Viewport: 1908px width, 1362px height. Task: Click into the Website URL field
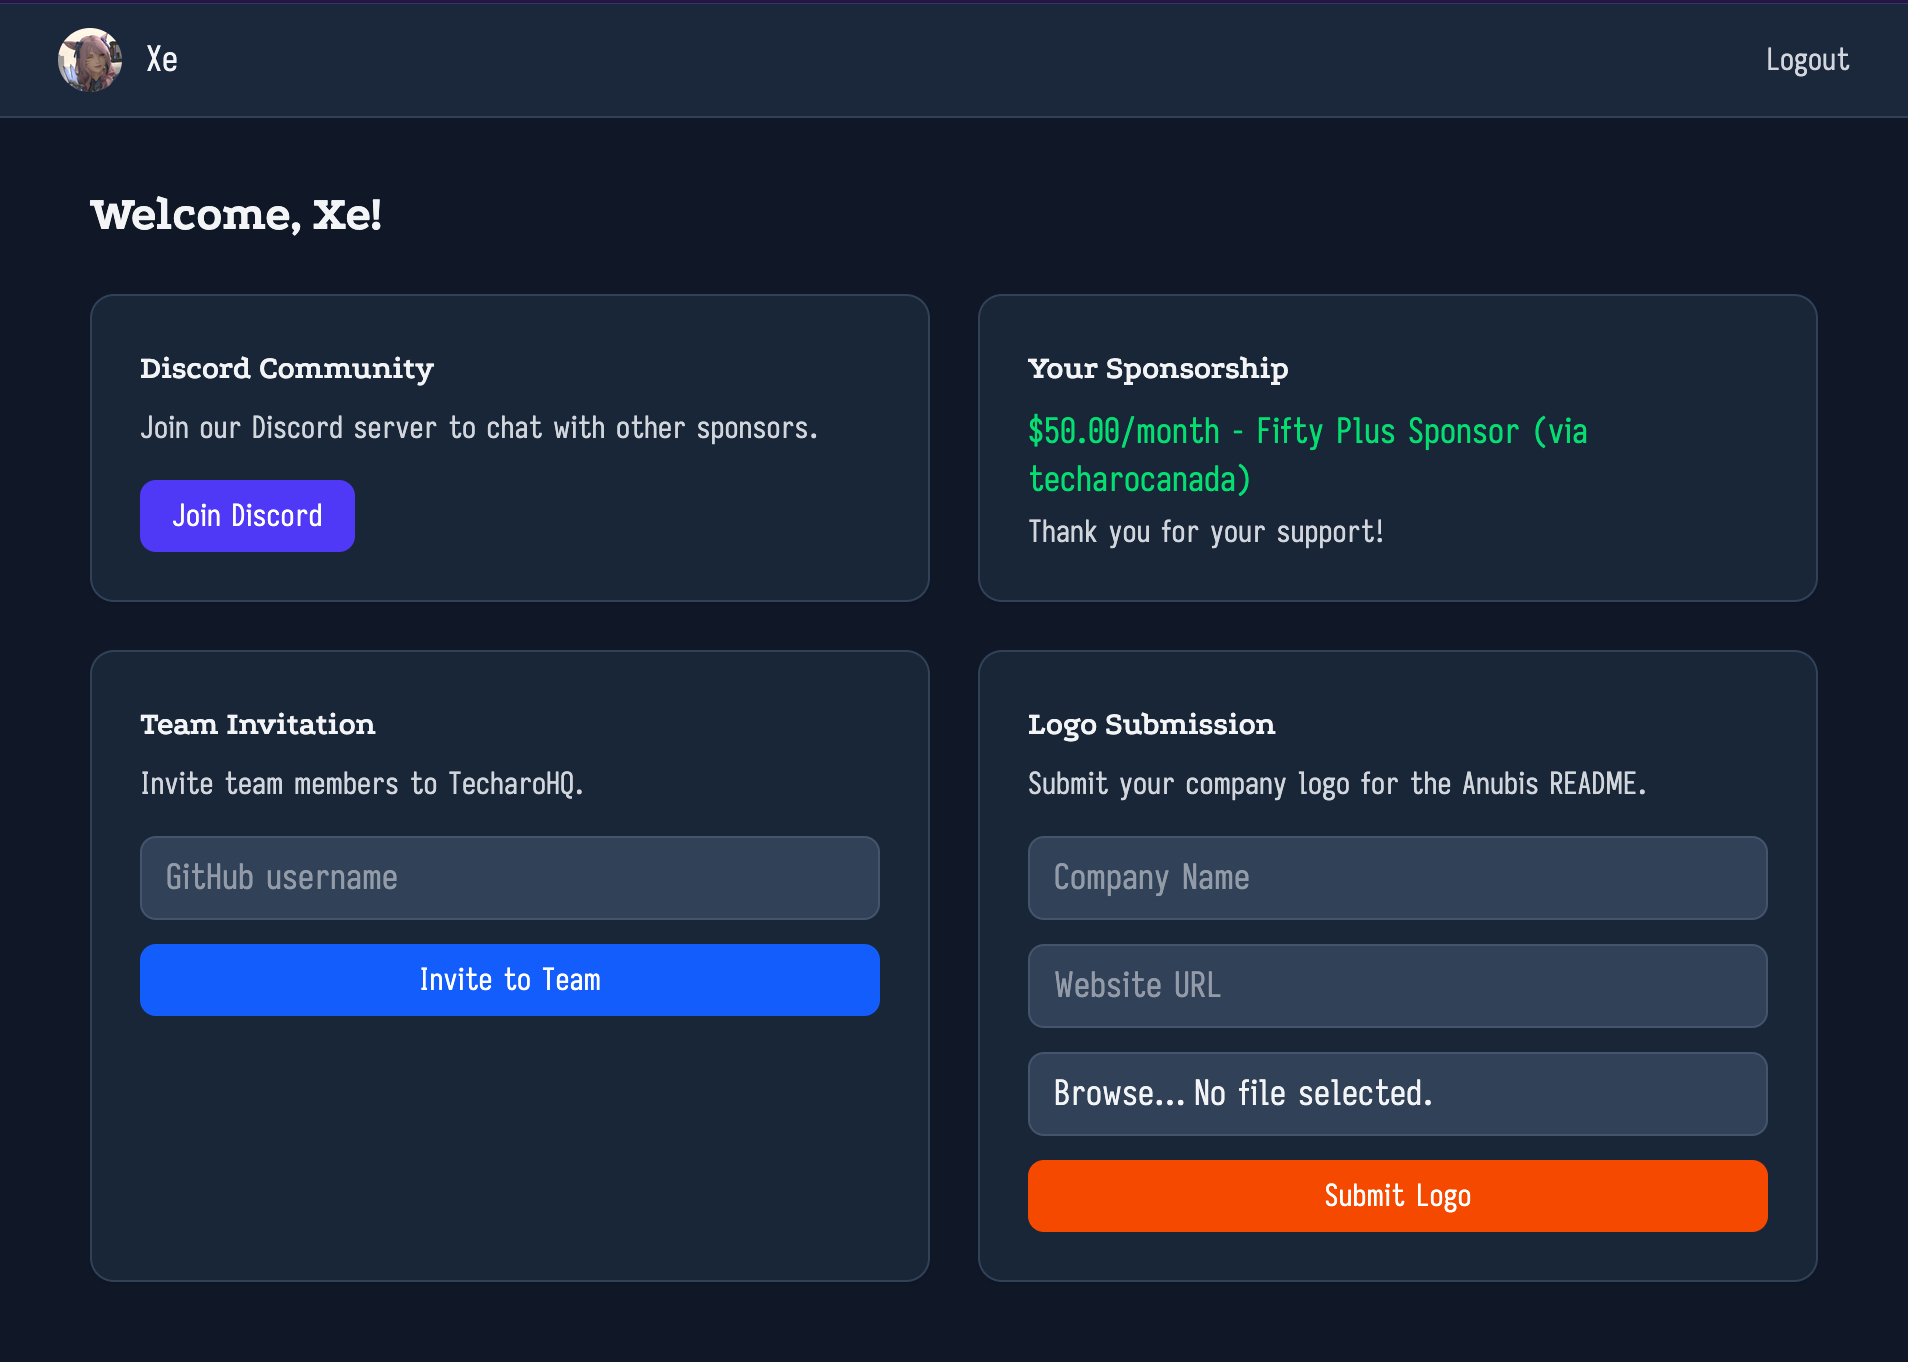point(1397,986)
